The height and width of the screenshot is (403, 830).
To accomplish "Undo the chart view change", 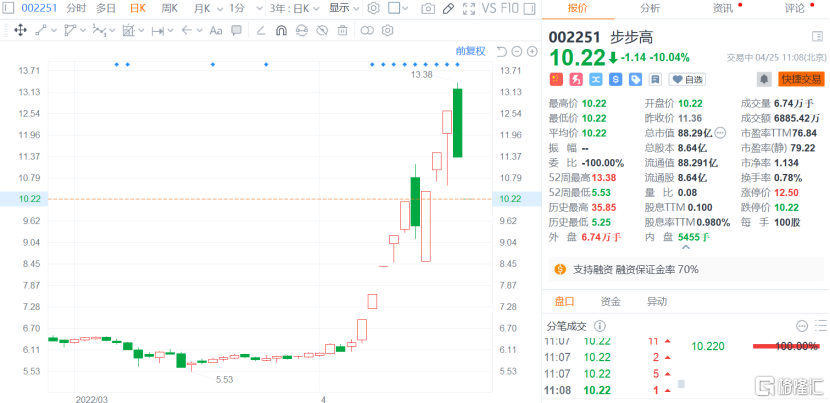I will [x=502, y=51].
